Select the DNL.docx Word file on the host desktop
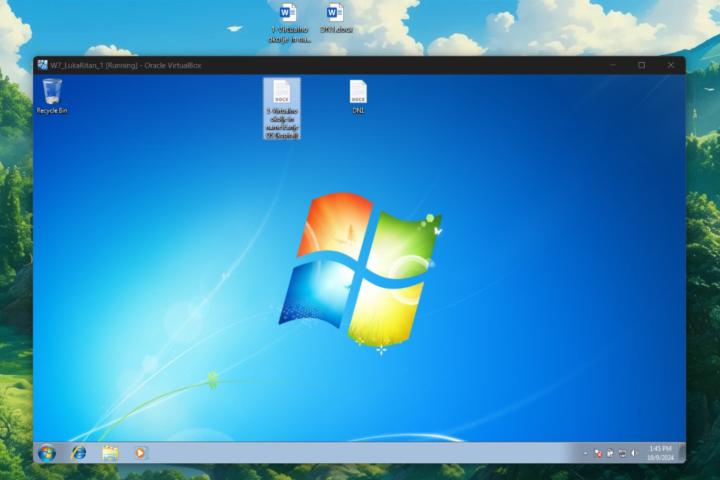Image resolution: width=720 pixels, height=480 pixels. 336,18
